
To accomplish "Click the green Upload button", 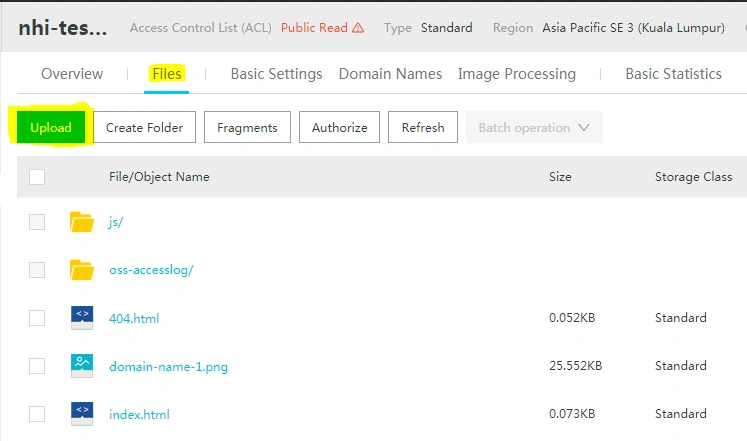I will (51, 127).
